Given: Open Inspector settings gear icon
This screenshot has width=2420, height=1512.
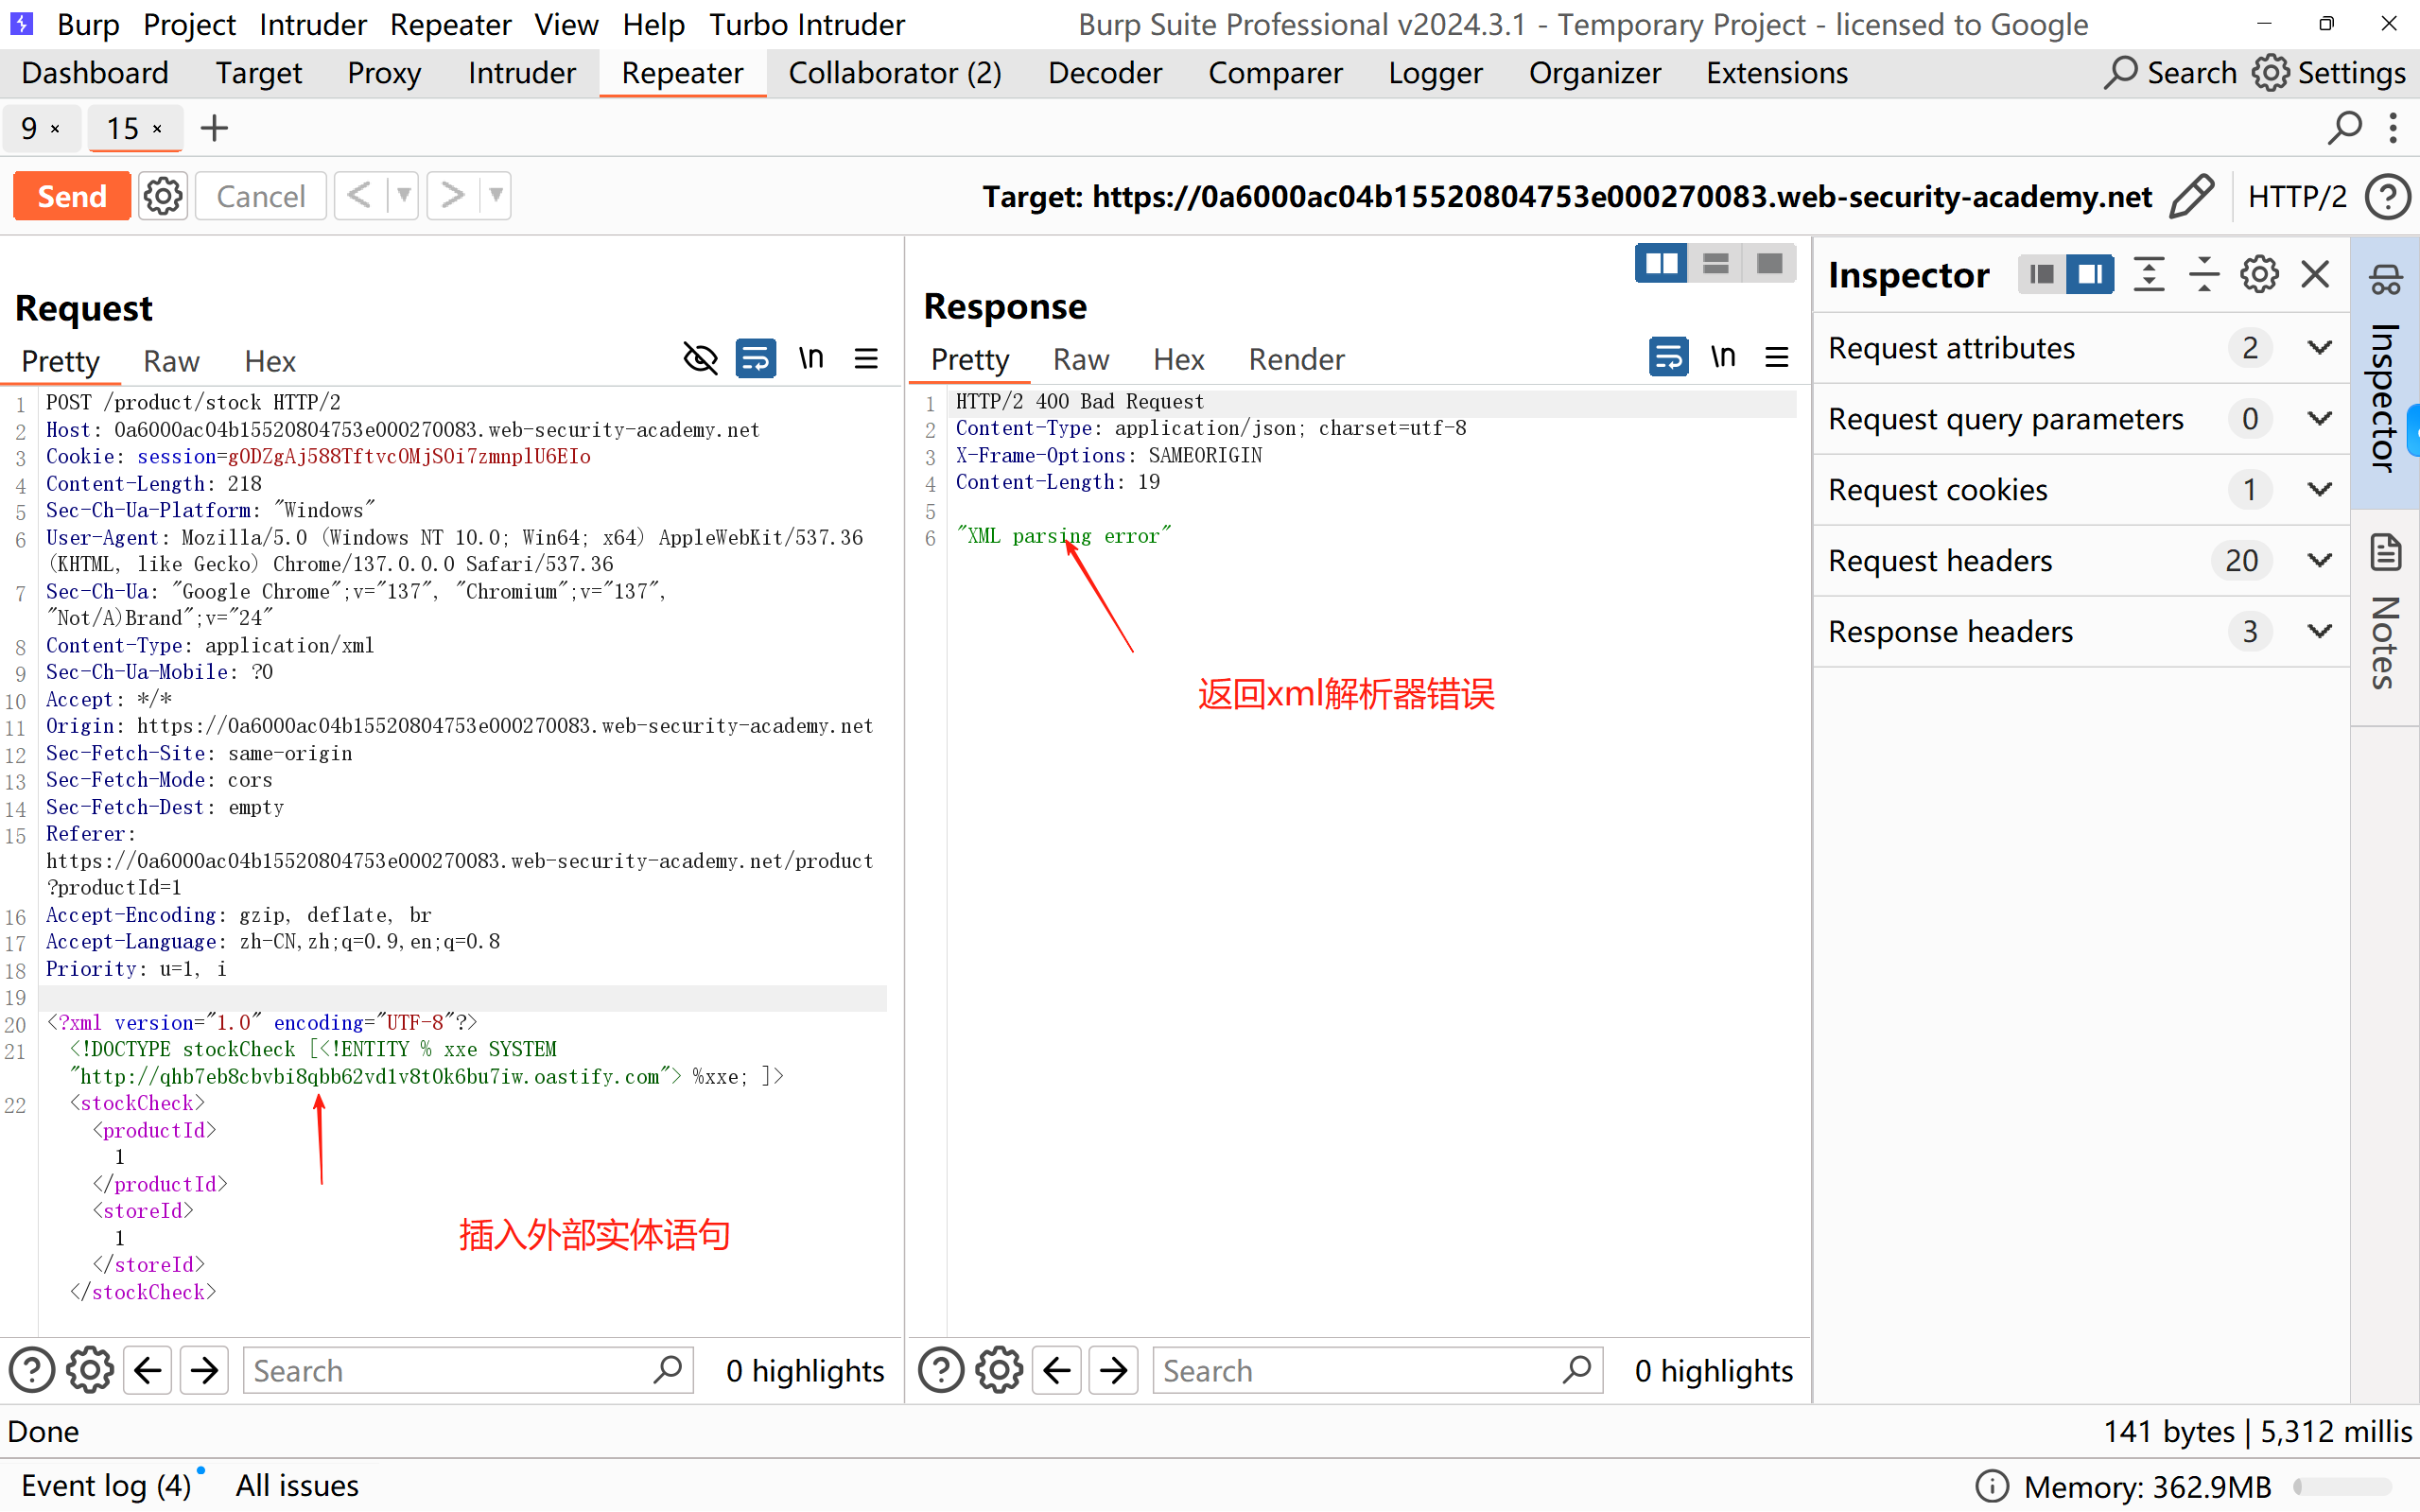Looking at the screenshot, I should tap(2259, 275).
